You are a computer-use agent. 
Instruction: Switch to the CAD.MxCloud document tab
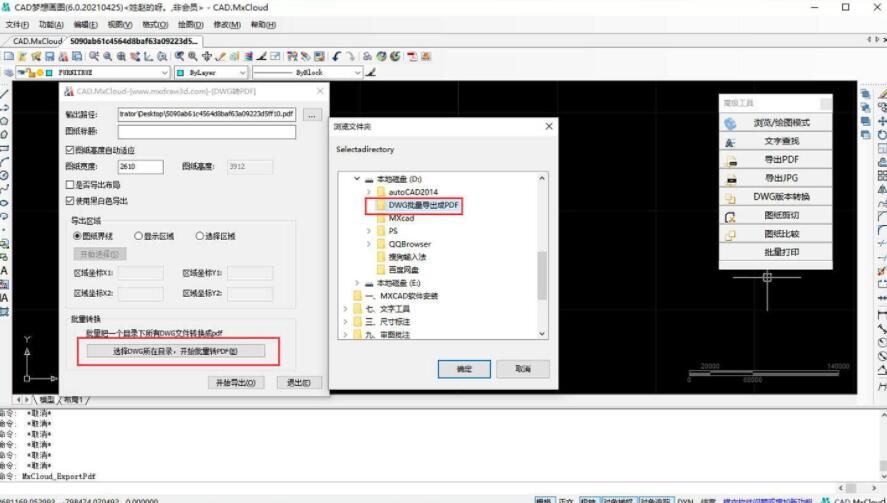[36, 41]
